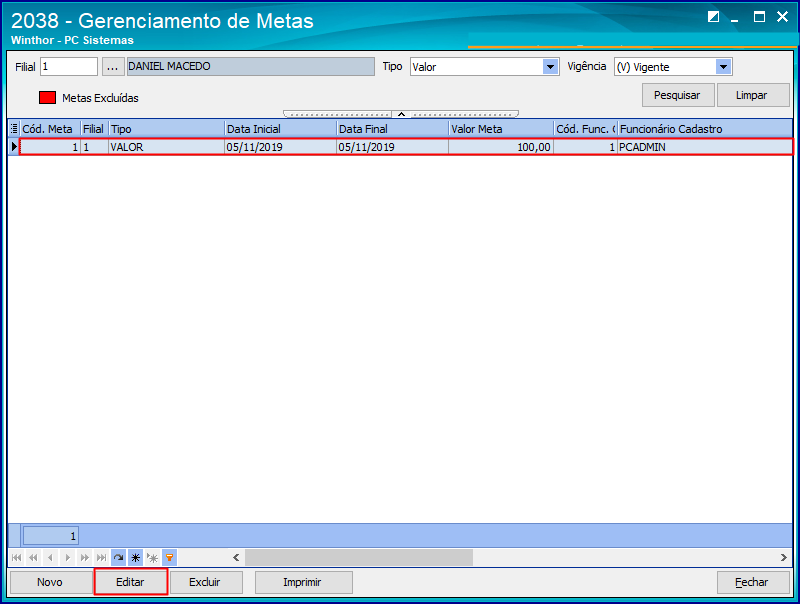The height and width of the screenshot is (604, 800).
Task: Sort by Cód. Meta column header
Action: coord(50,129)
